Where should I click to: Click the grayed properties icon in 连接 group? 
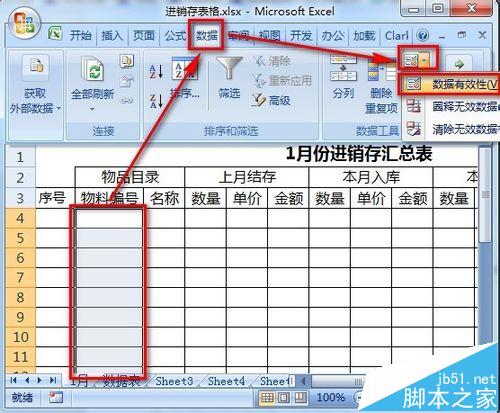click(127, 82)
